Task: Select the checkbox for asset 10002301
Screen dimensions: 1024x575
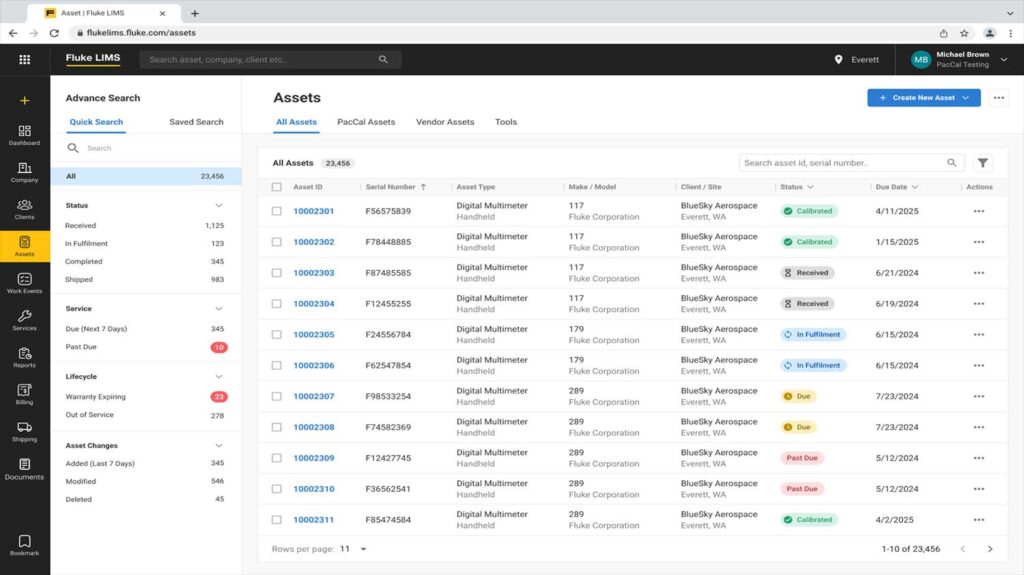Action: click(277, 211)
